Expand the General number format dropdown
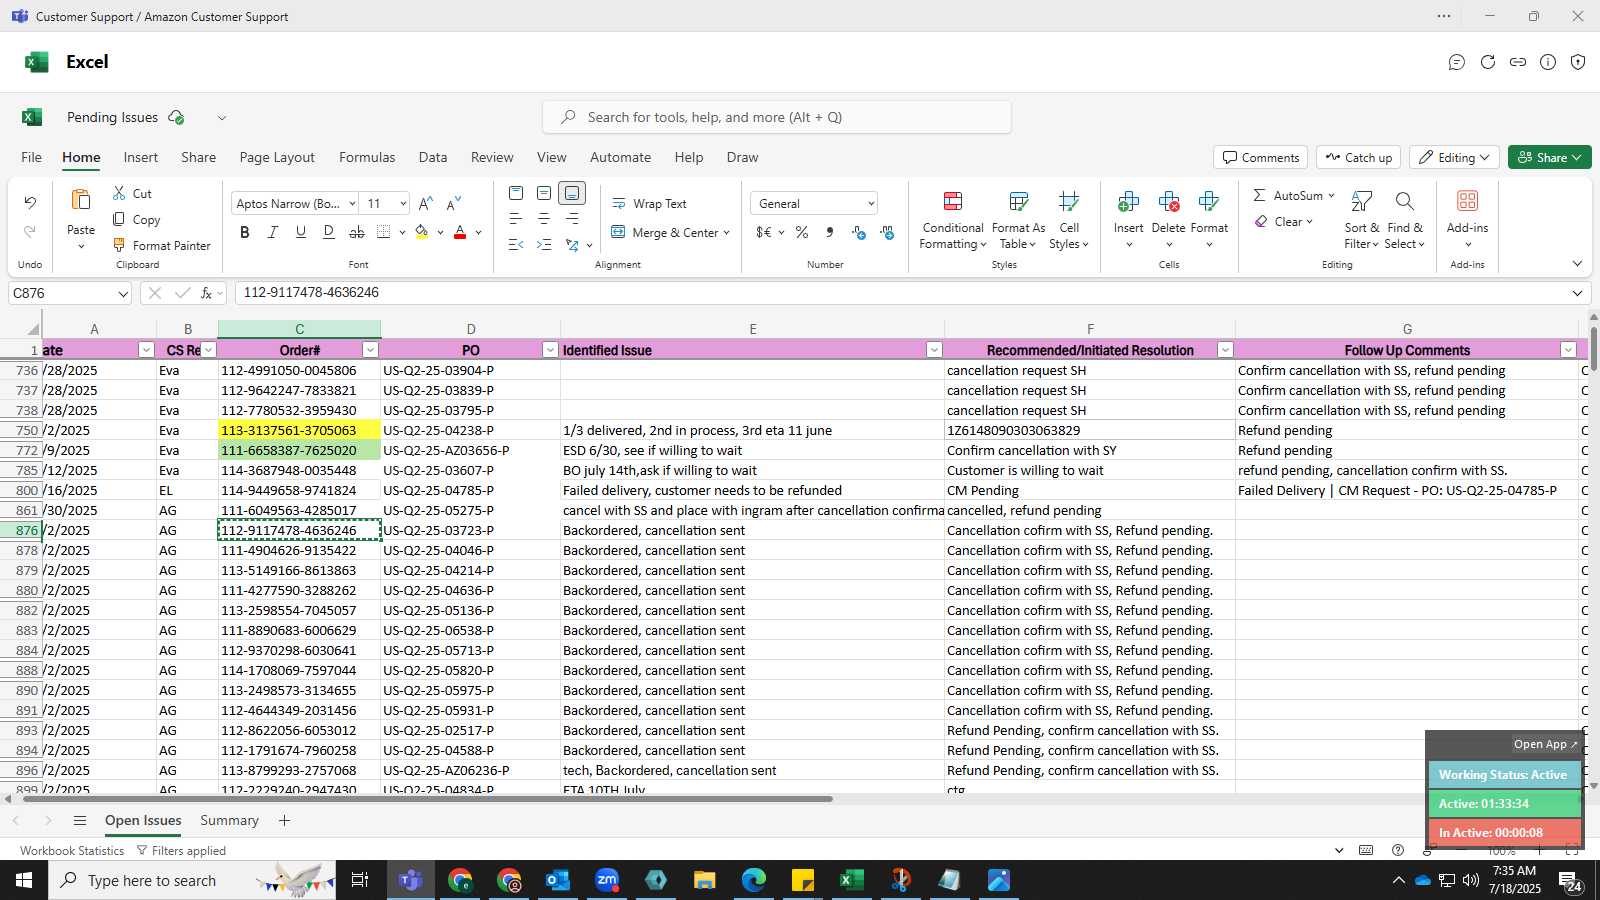This screenshot has height=900, width=1600. (871, 203)
